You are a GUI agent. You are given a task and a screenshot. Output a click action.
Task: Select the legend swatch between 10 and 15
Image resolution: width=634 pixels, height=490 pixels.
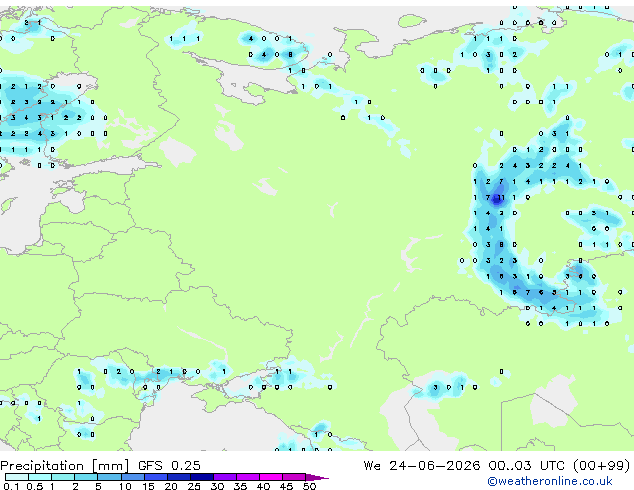tap(132, 477)
